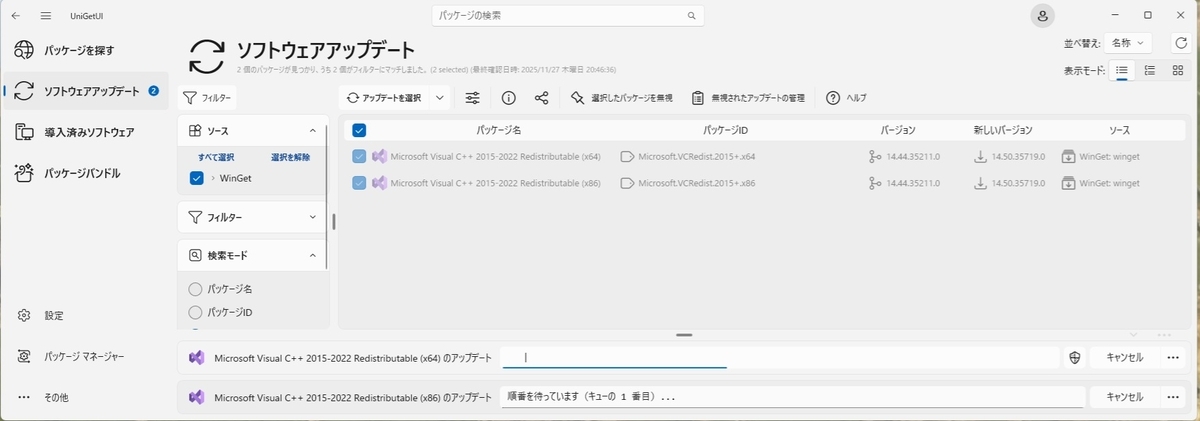
Task: Expand the フィルター section in sidebar
Action: 313,216
